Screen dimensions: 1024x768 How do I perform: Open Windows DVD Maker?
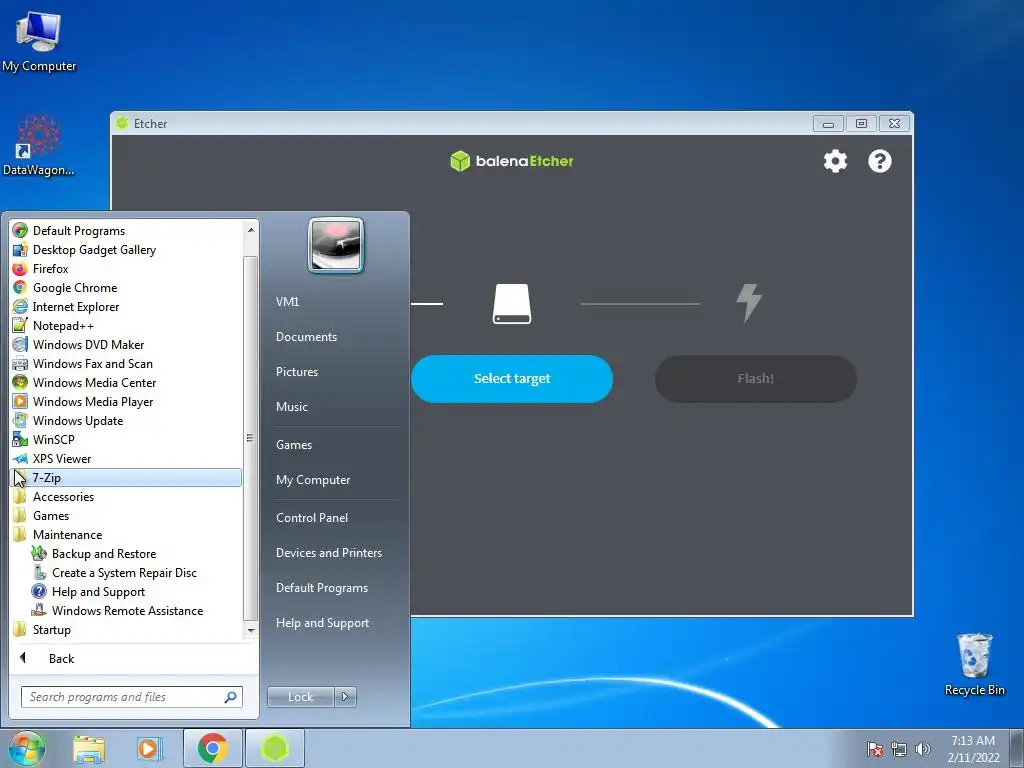127,344
